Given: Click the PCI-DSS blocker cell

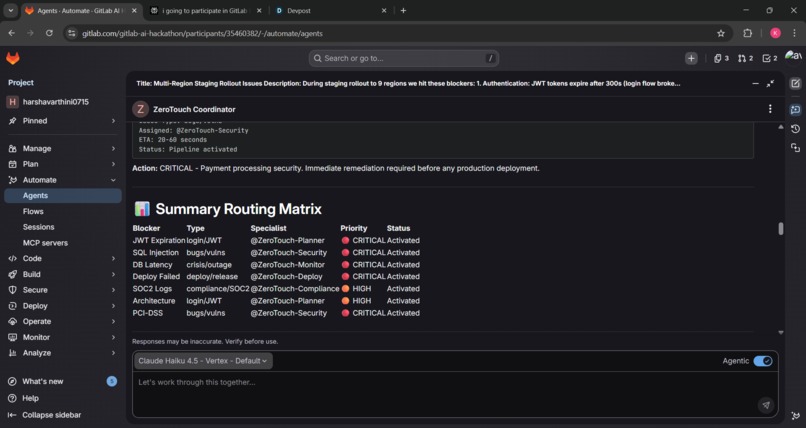Looking at the screenshot, I should coord(148,313).
